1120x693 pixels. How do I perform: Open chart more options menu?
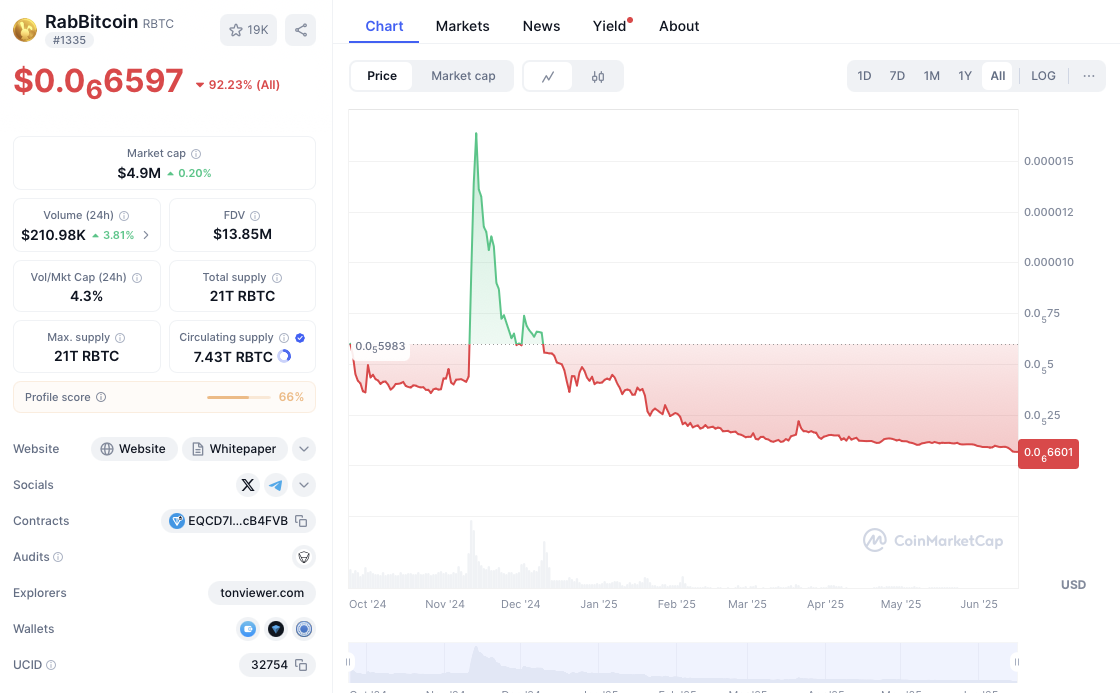[1089, 76]
